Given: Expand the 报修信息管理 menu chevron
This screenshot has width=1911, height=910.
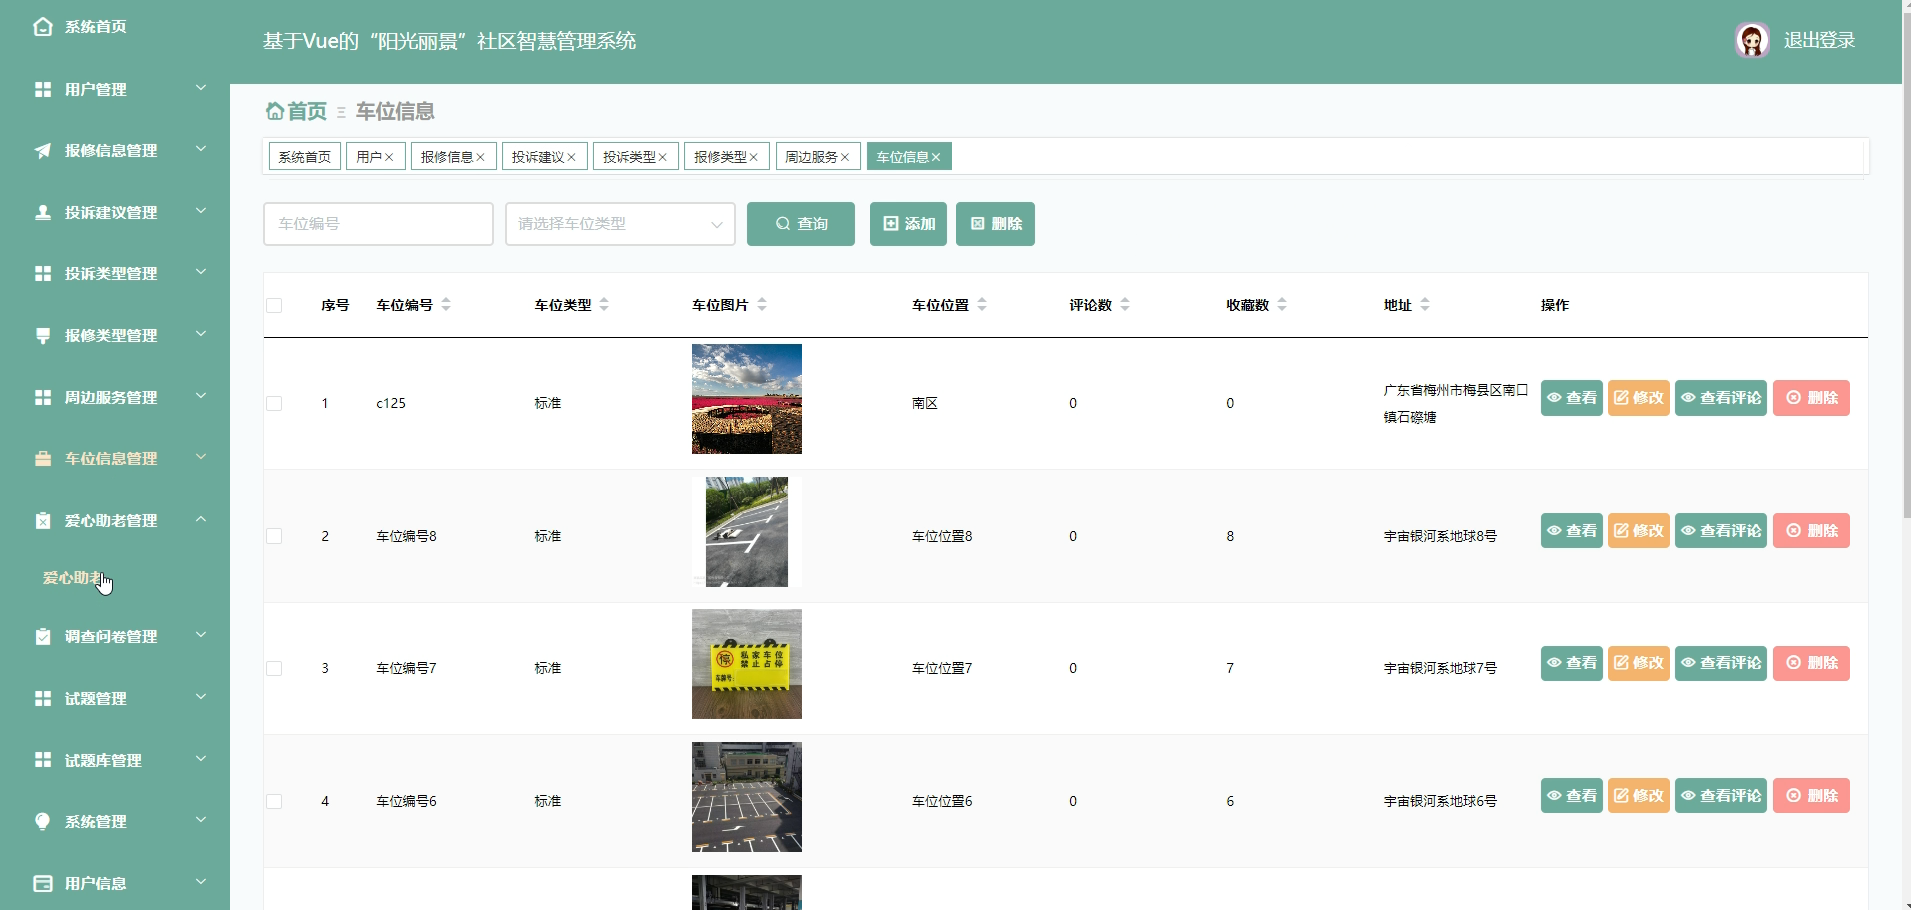Looking at the screenshot, I should coord(201,150).
